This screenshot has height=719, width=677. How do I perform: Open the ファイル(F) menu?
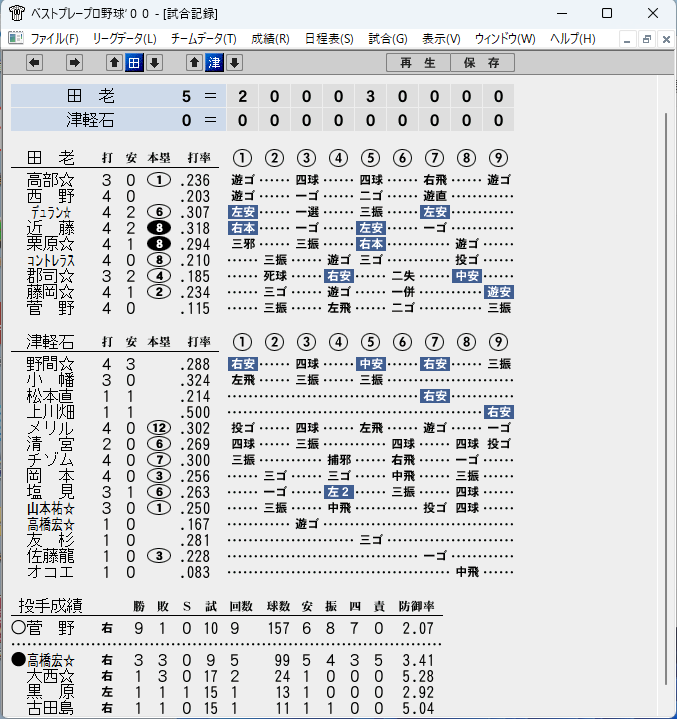pyautogui.click(x=54, y=39)
